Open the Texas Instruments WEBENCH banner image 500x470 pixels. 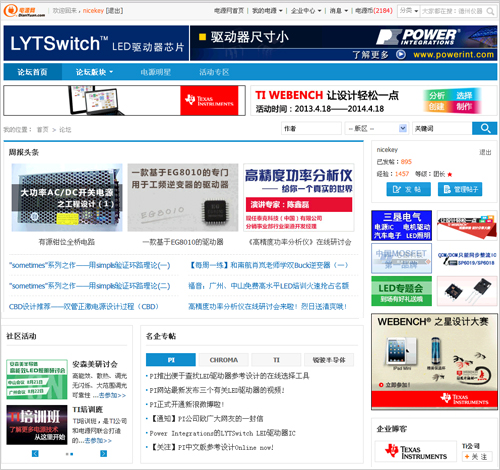pyautogui.click(x=124, y=100)
